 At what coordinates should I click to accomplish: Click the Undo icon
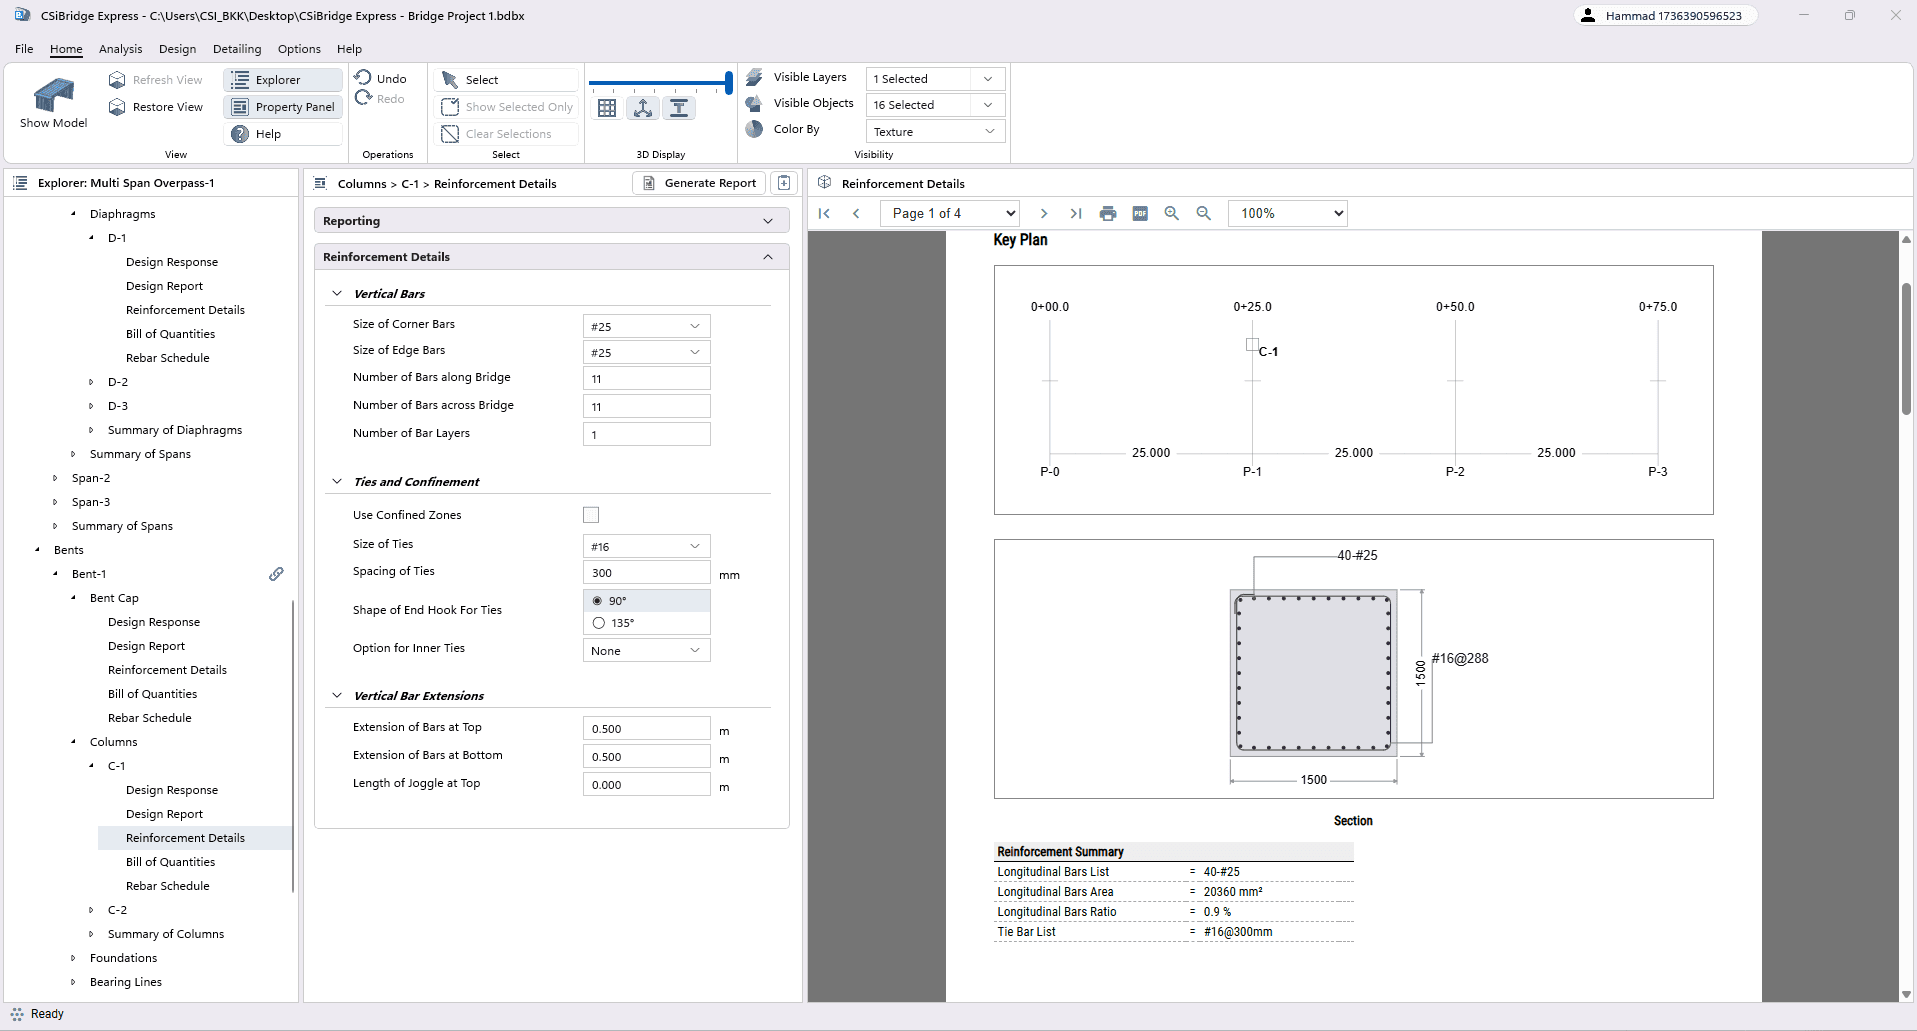pos(364,78)
